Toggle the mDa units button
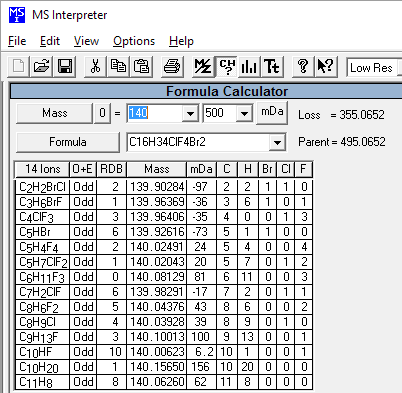This screenshot has width=402, height=393. pyautogui.click(x=272, y=113)
